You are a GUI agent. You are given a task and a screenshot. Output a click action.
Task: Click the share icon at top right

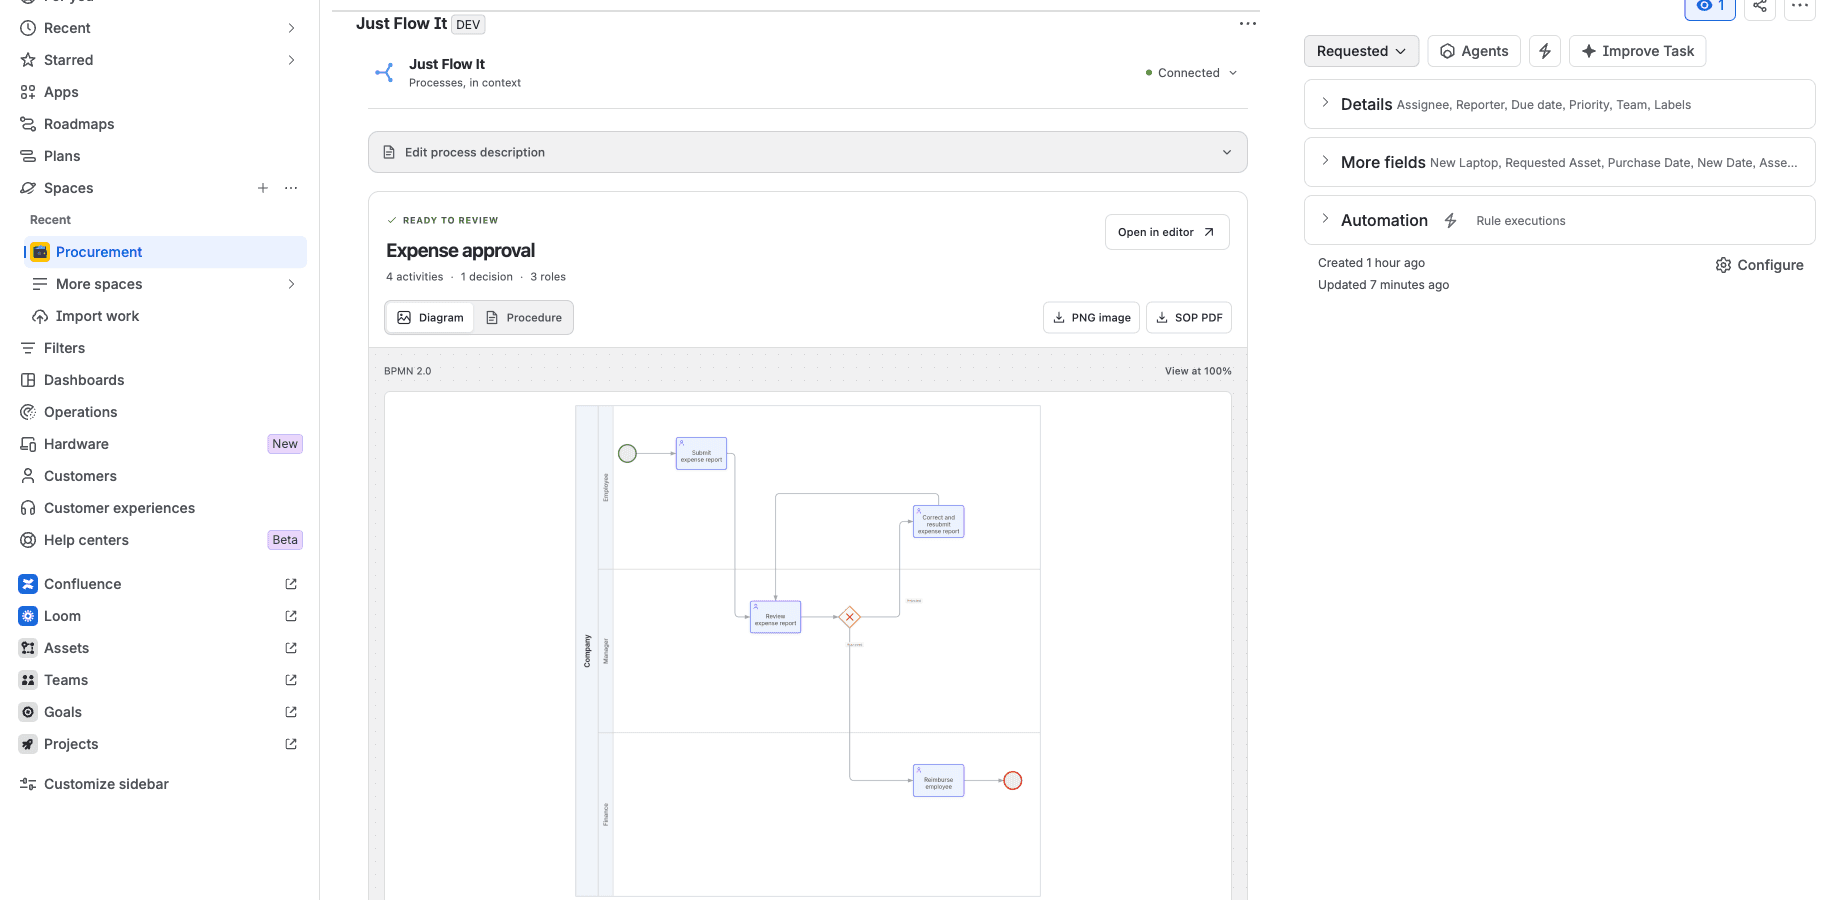tap(1760, 6)
